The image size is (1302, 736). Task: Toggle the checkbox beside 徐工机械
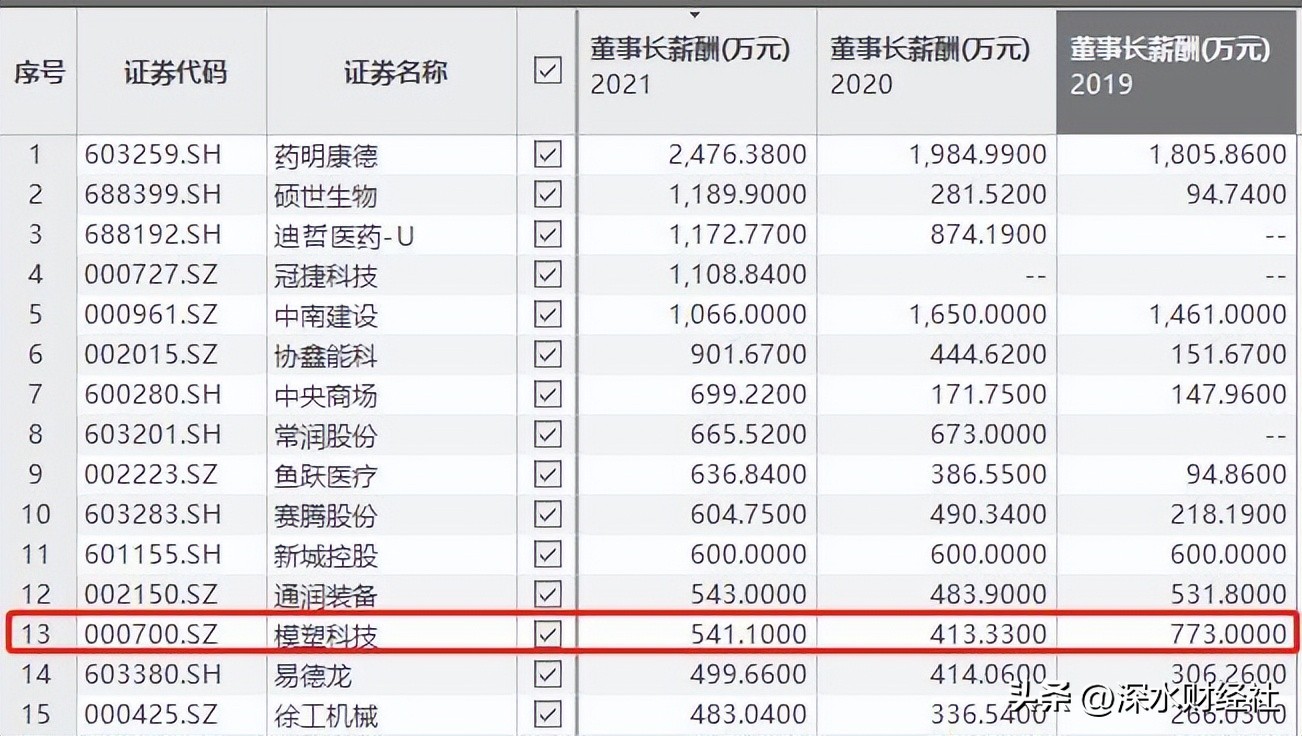click(547, 715)
